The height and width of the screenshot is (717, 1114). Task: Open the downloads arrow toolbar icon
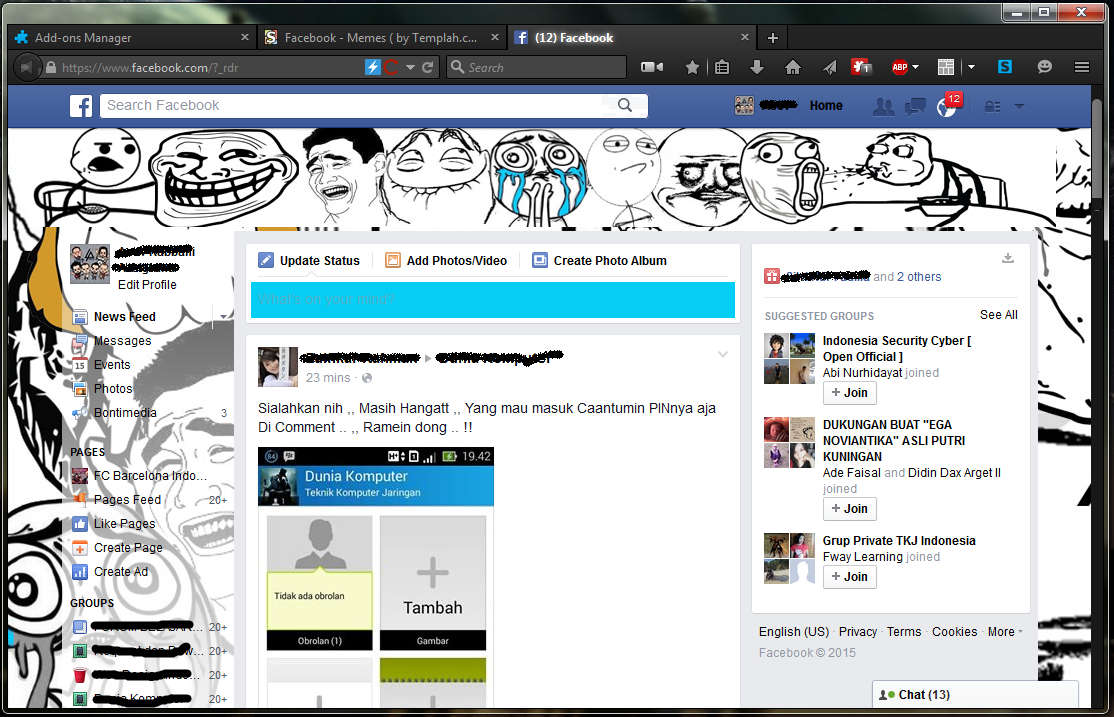click(x=757, y=68)
